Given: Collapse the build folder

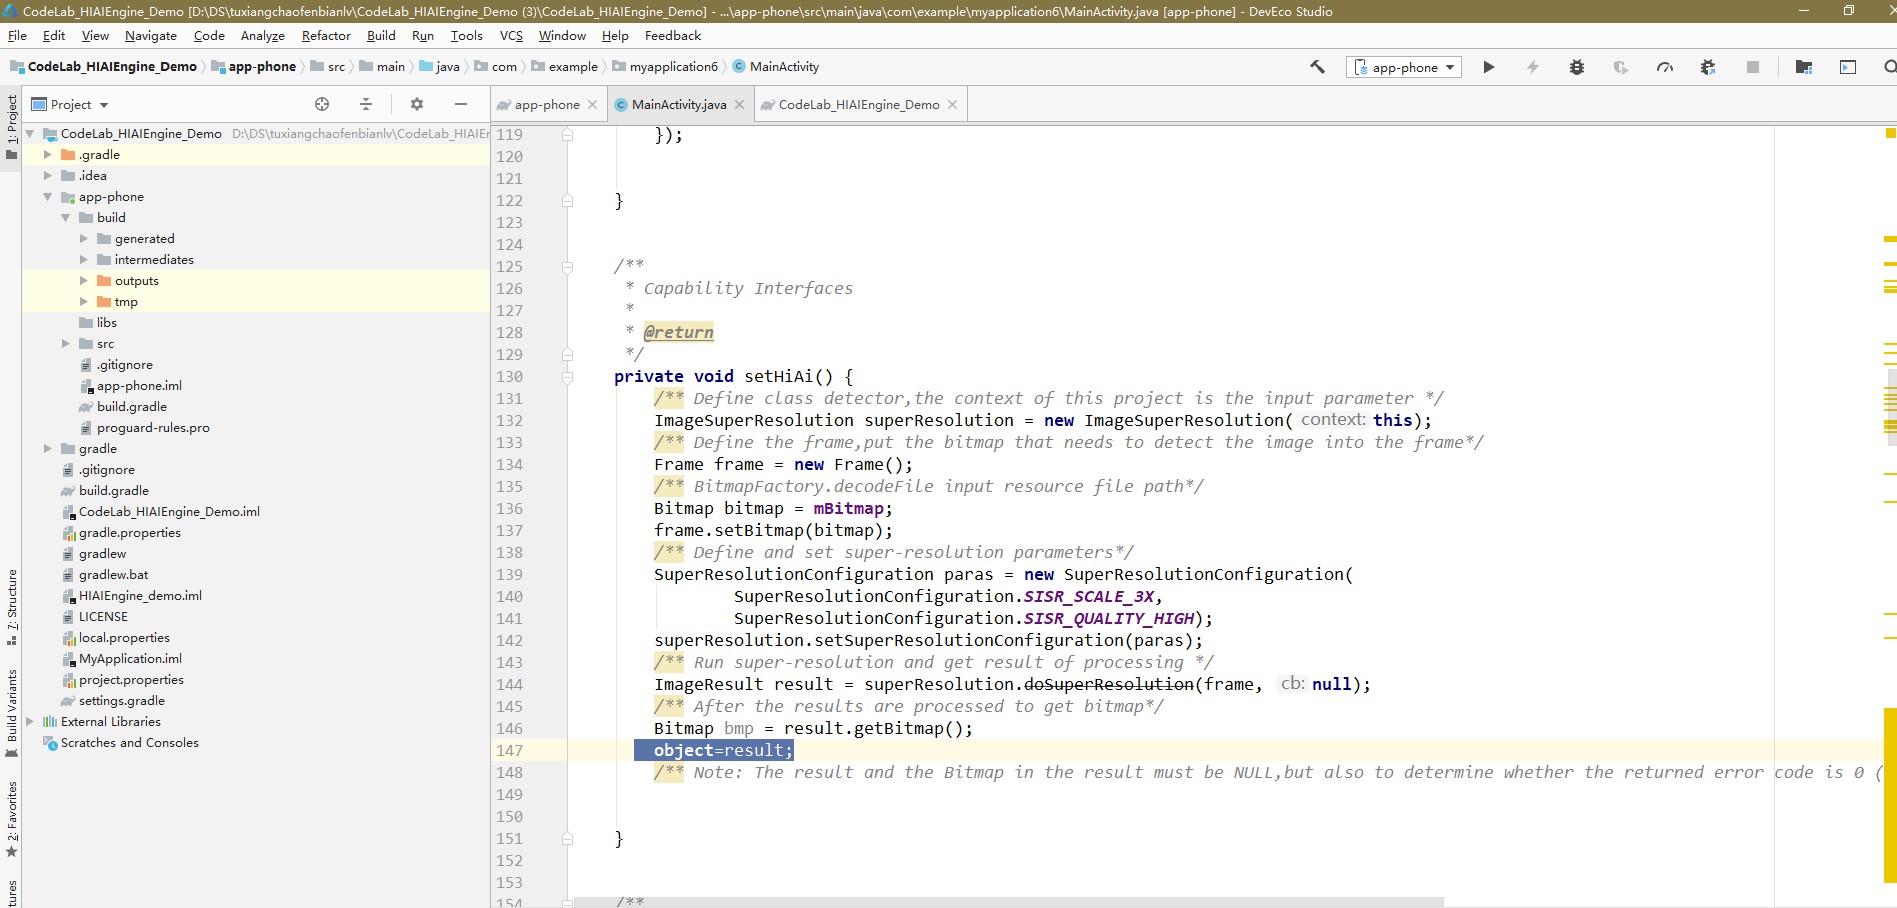Looking at the screenshot, I should pyautogui.click(x=65, y=217).
